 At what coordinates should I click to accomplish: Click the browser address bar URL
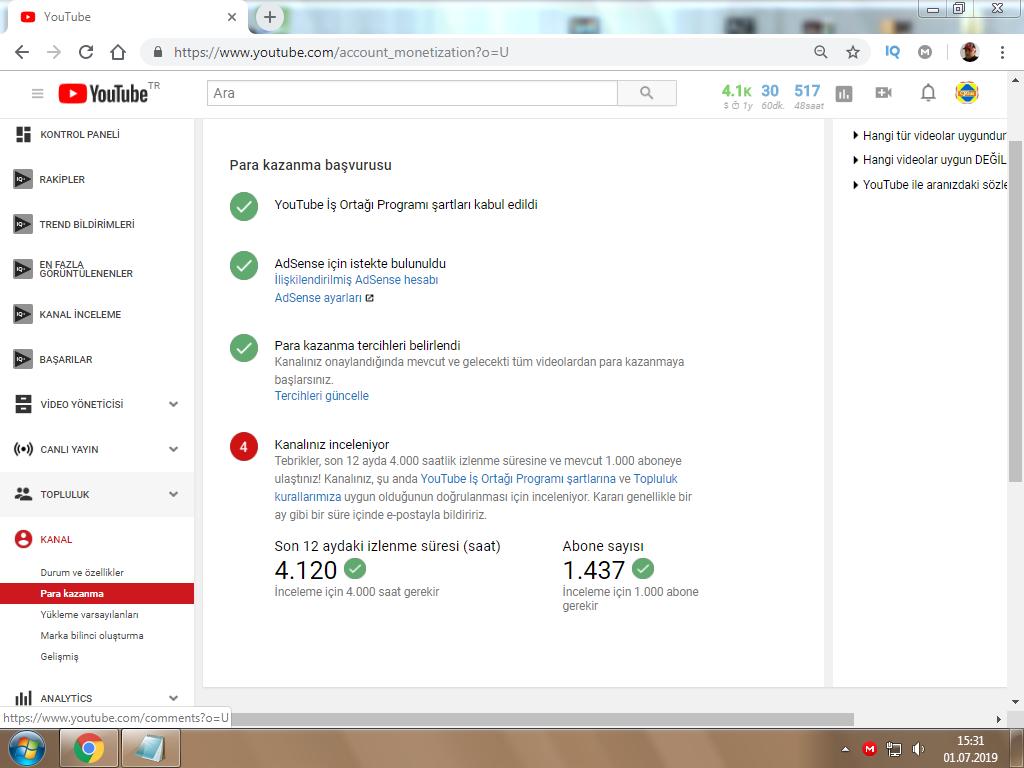[341, 52]
